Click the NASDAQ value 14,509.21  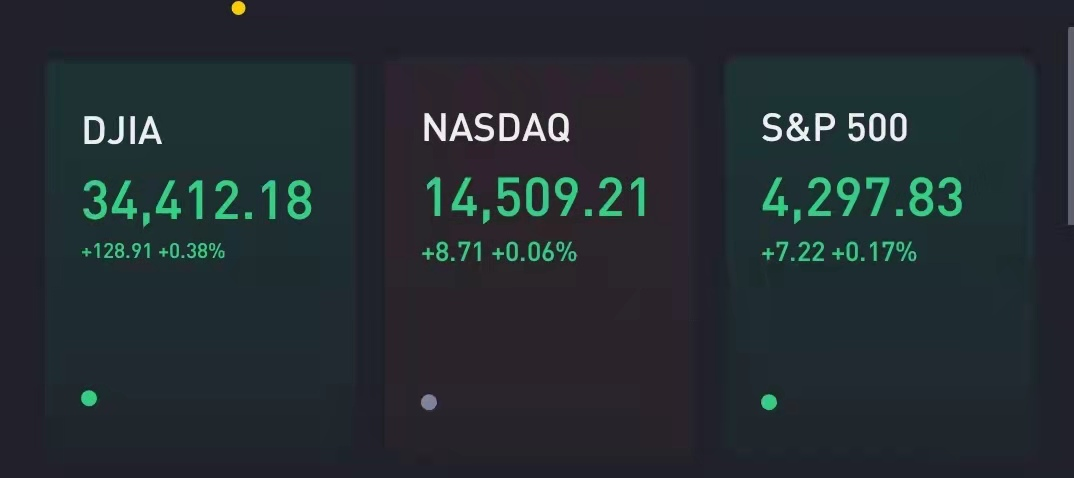click(x=536, y=199)
